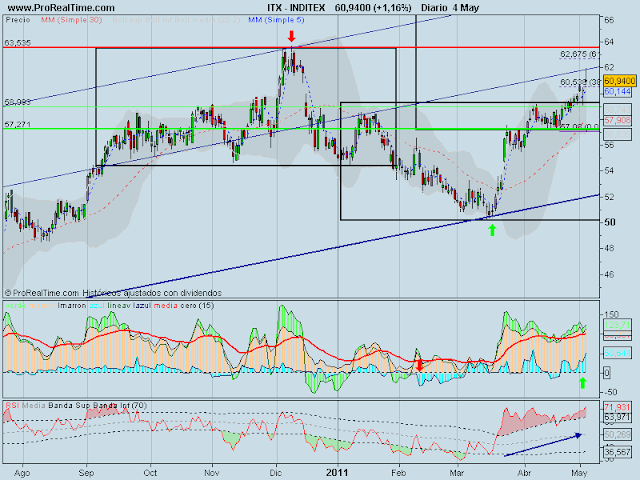Click the Diario timeframe label
This screenshot has height=480, width=640.
[x=434, y=8]
